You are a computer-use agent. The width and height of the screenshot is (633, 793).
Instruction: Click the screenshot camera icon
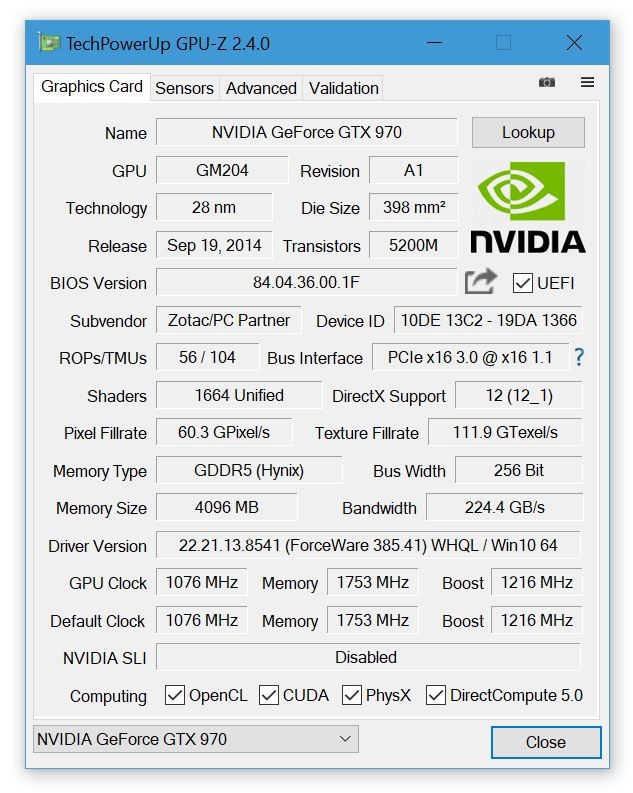(547, 82)
